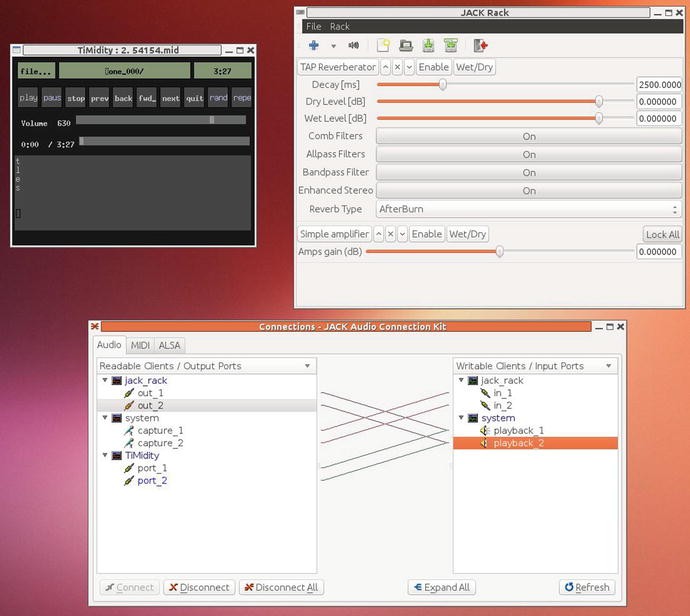Click the Decay [ms] slider handle
The height and width of the screenshot is (616, 690).
pyautogui.click(x=443, y=84)
